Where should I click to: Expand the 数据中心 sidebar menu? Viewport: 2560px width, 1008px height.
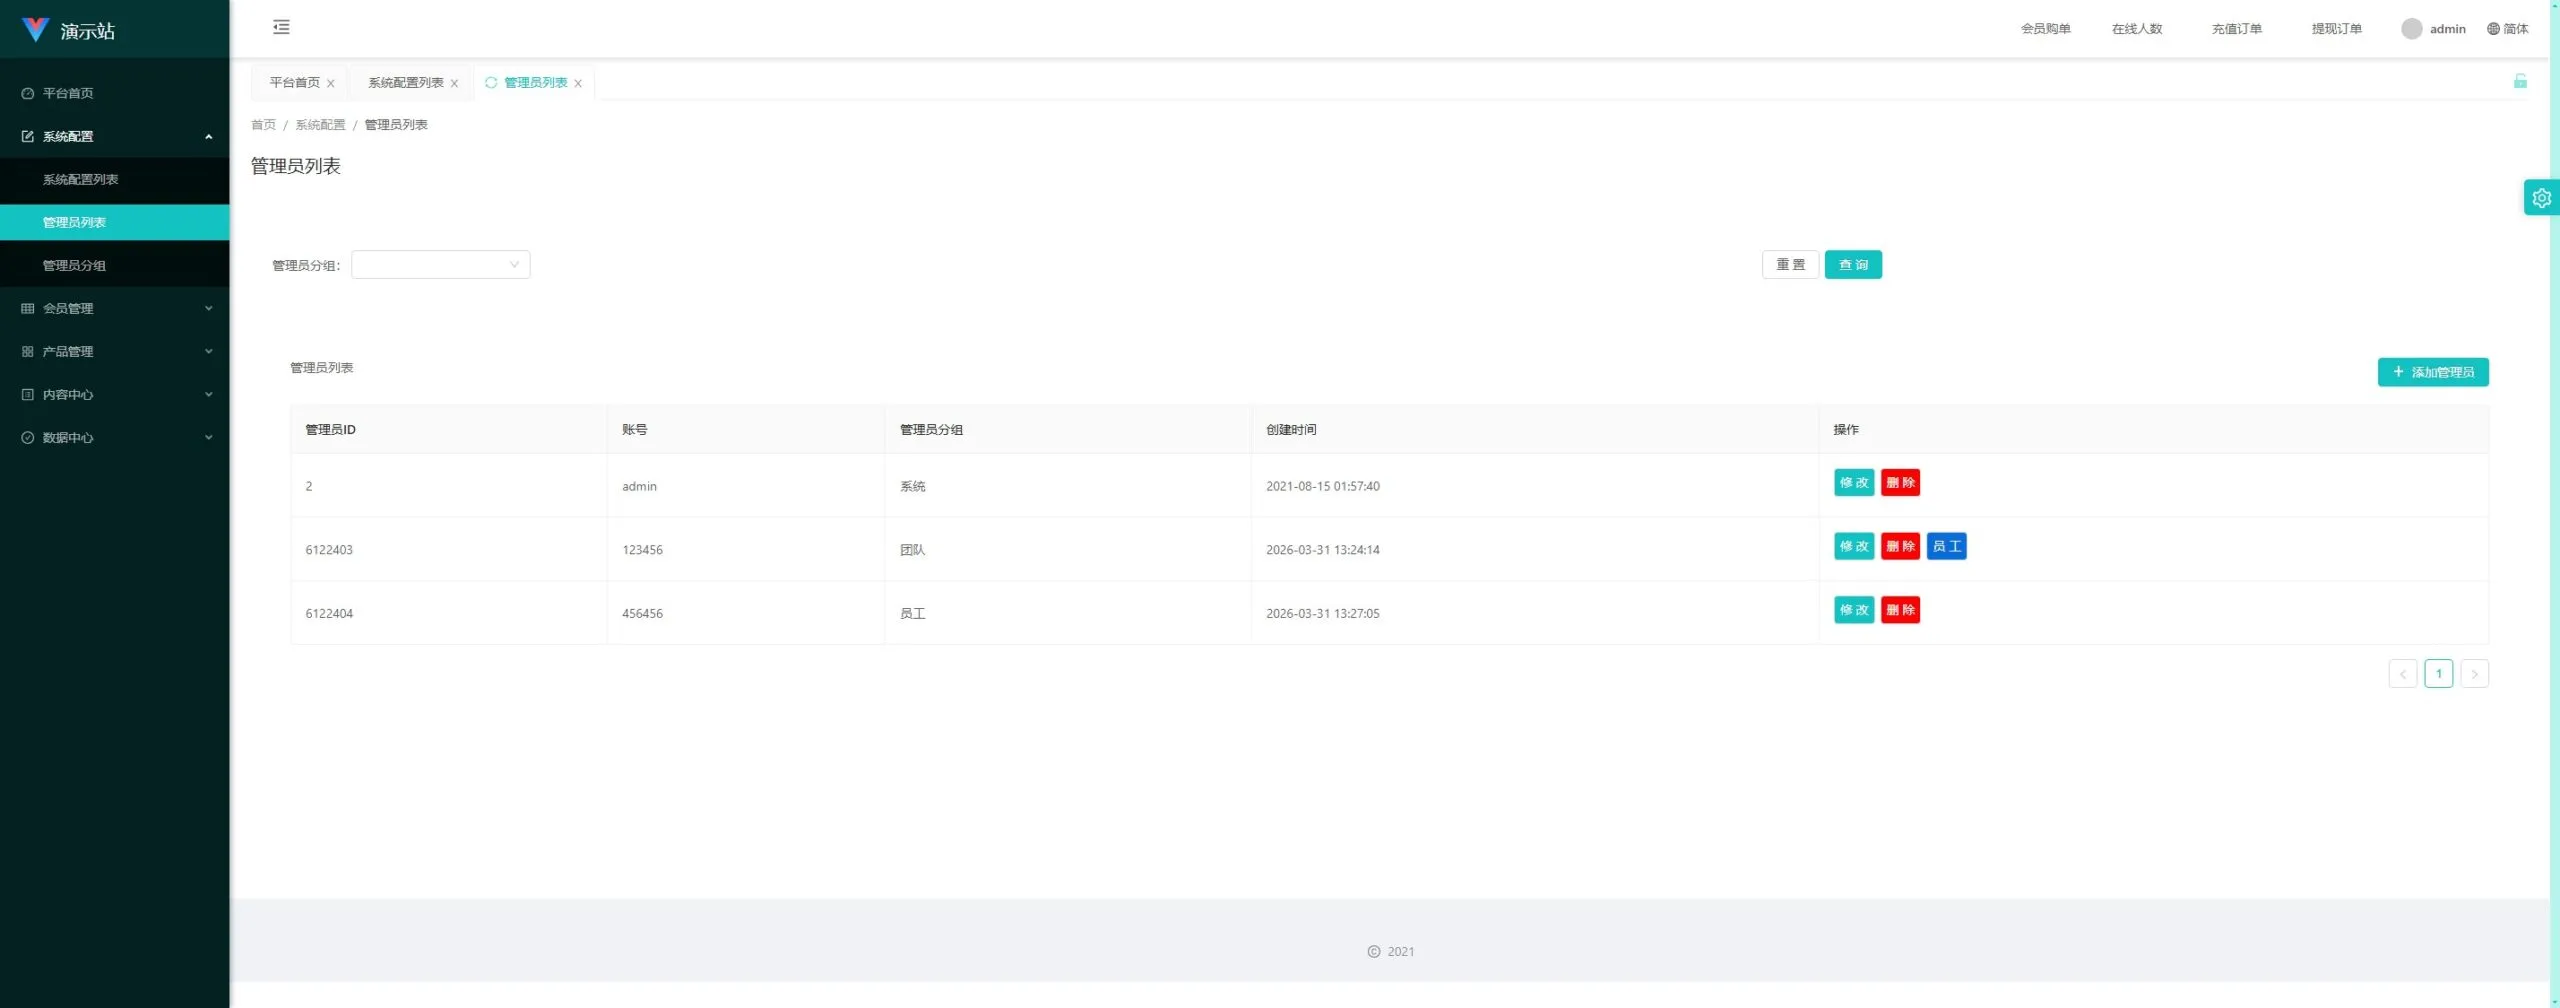tap(115, 437)
